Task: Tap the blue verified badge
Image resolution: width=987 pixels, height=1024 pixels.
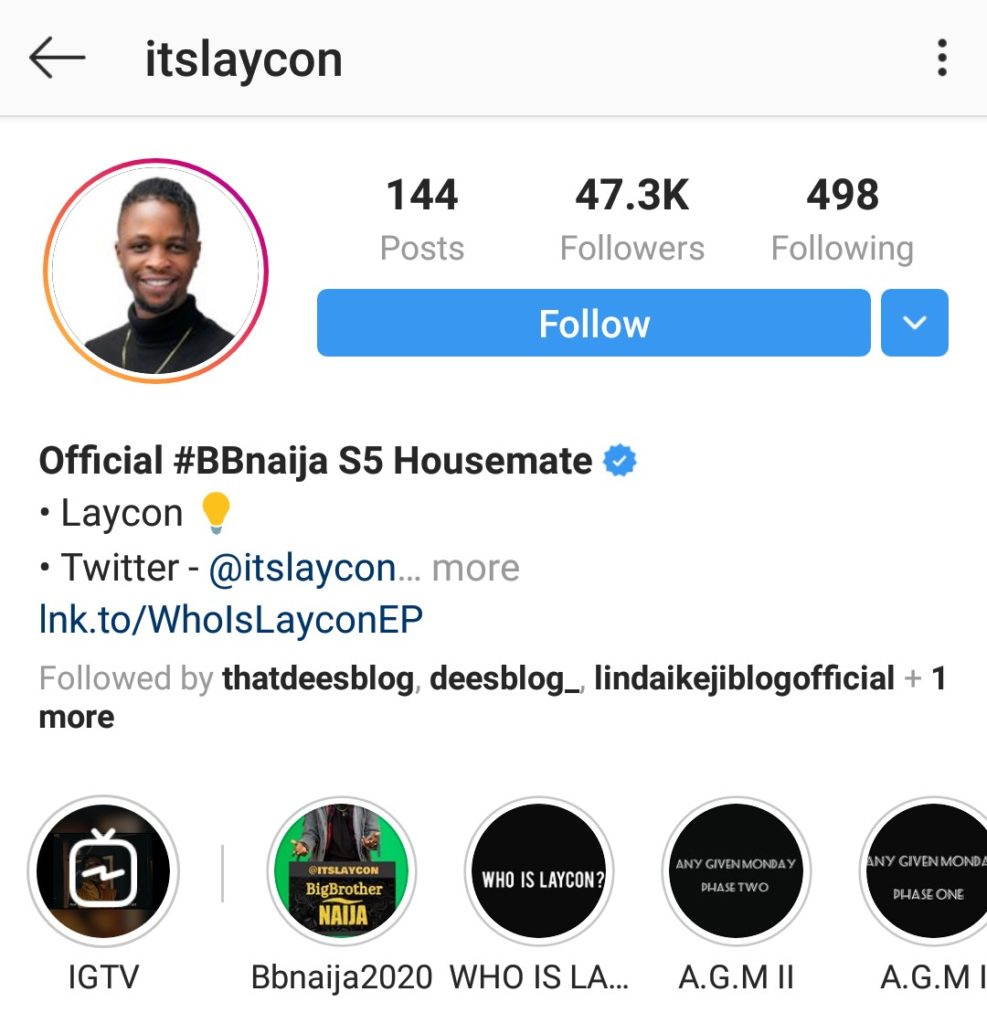Action: [x=619, y=460]
